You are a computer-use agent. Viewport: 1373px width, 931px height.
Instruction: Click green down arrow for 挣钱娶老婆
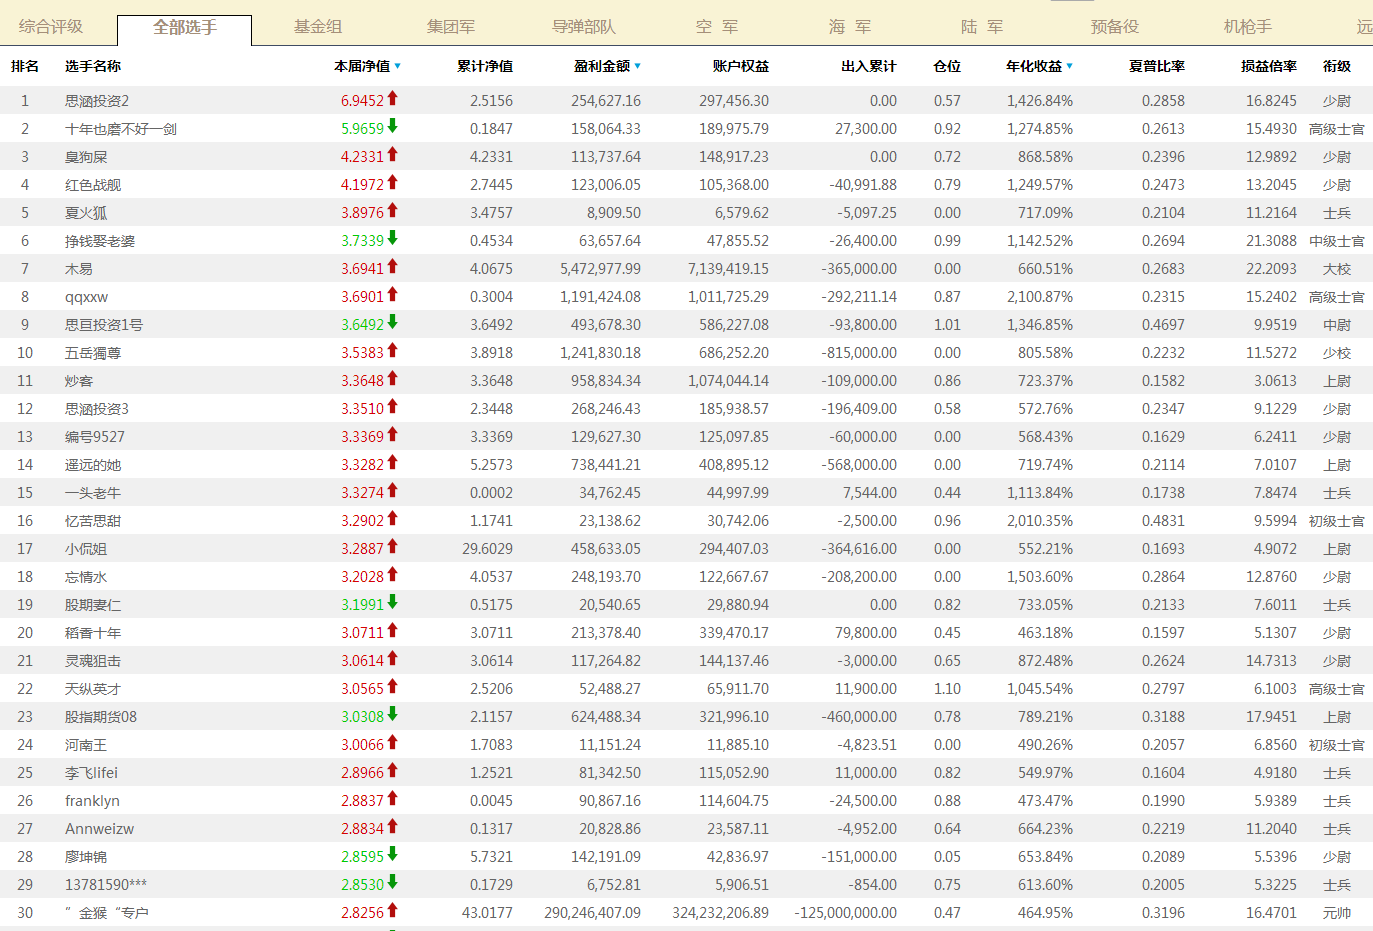(x=393, y=238)
